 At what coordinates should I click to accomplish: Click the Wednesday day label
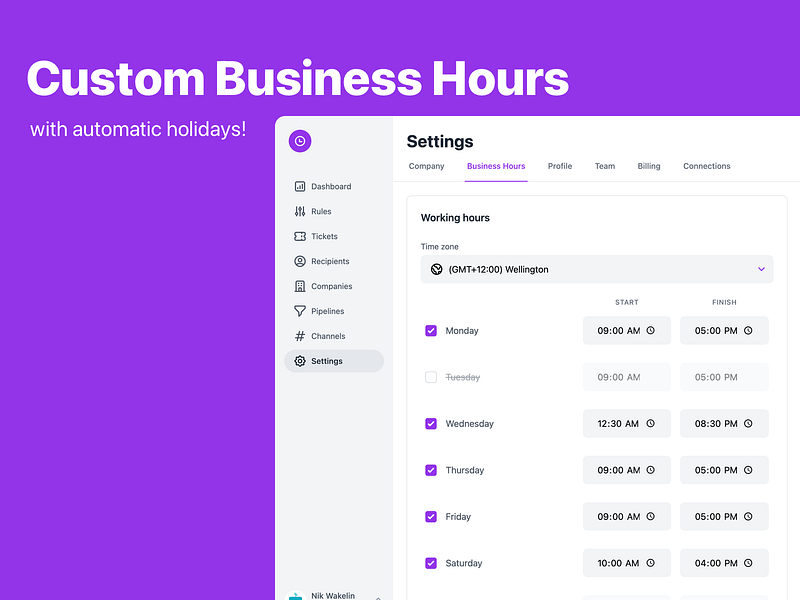point(469,423)
